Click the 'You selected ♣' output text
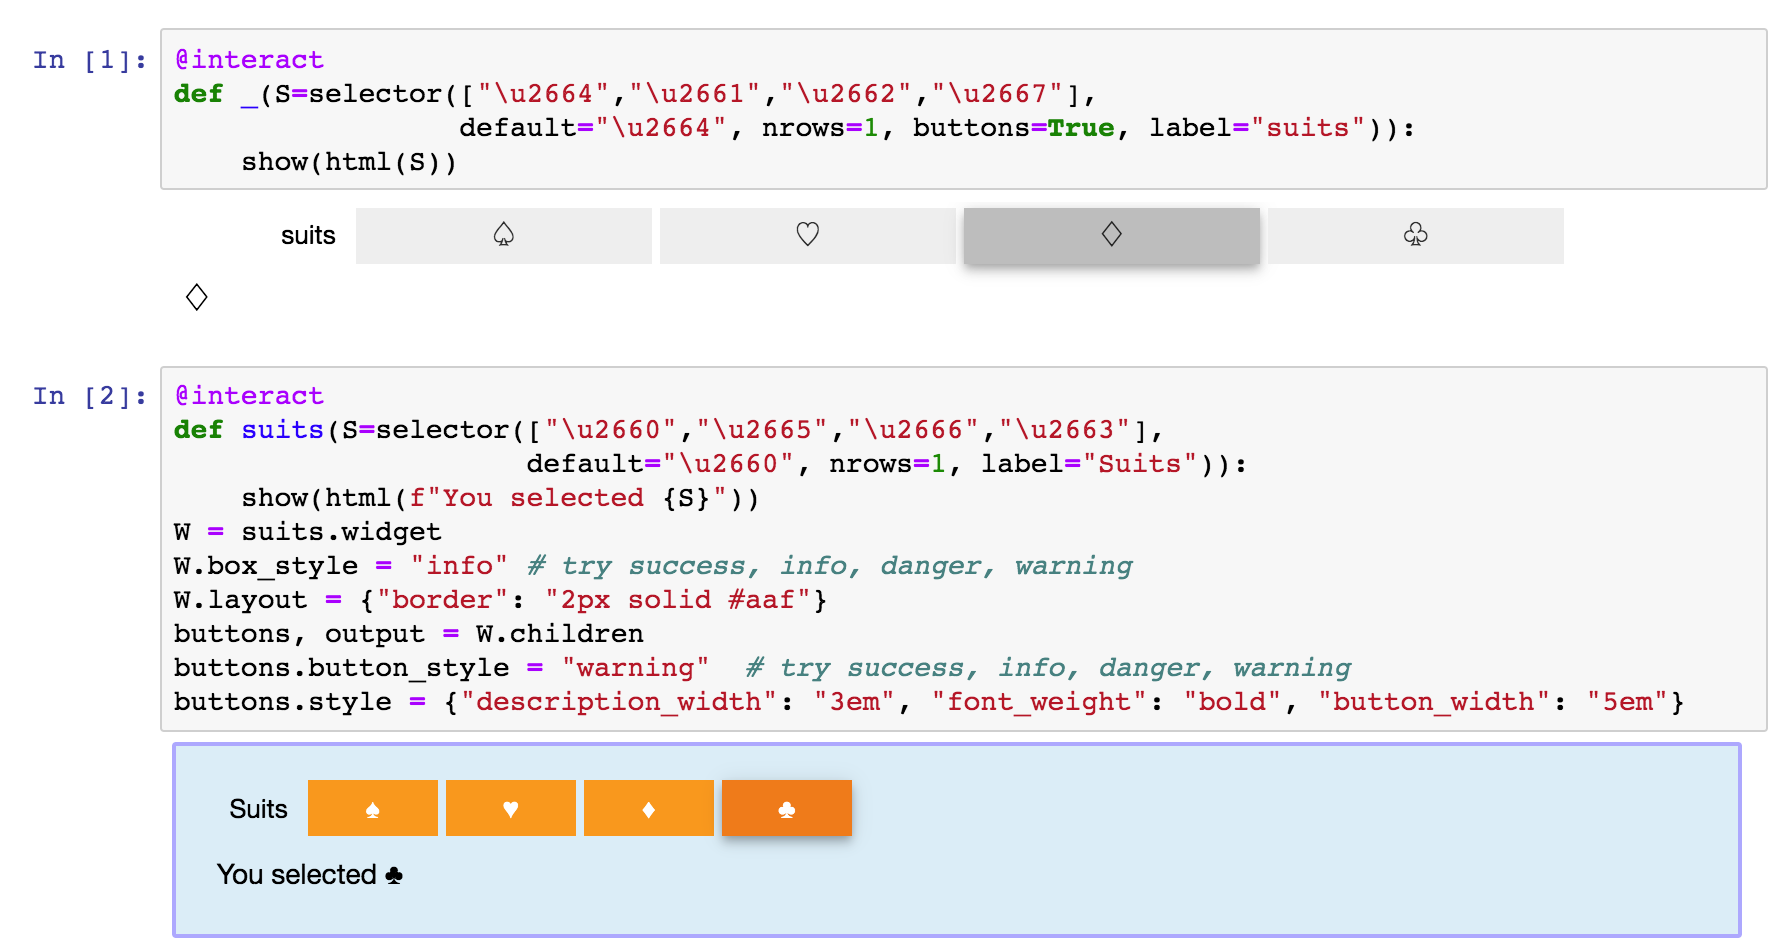 click(309, 875)
